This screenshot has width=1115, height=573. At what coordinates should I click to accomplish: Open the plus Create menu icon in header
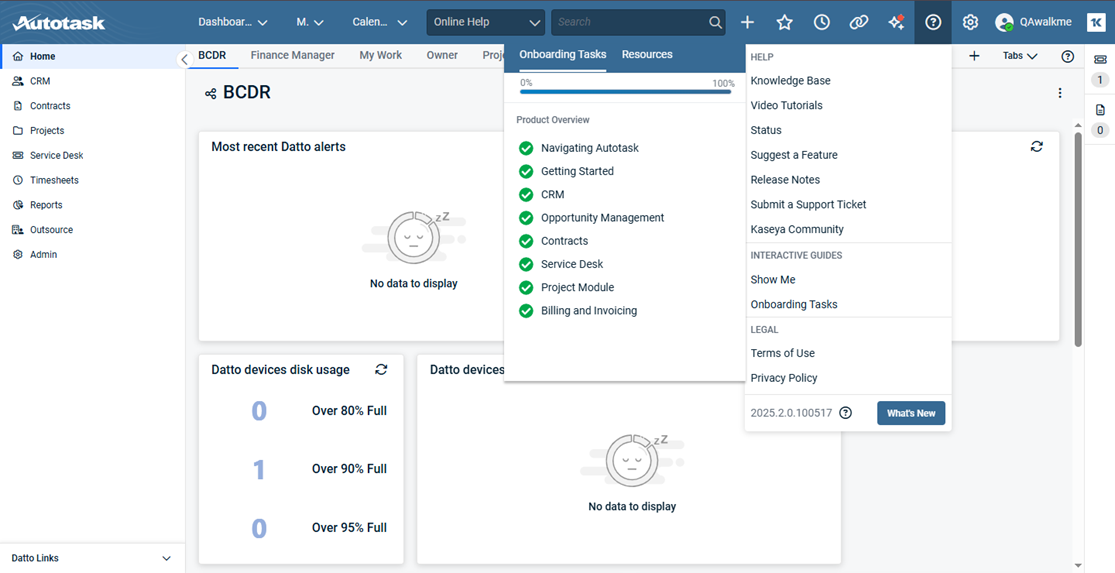[747, 22]
